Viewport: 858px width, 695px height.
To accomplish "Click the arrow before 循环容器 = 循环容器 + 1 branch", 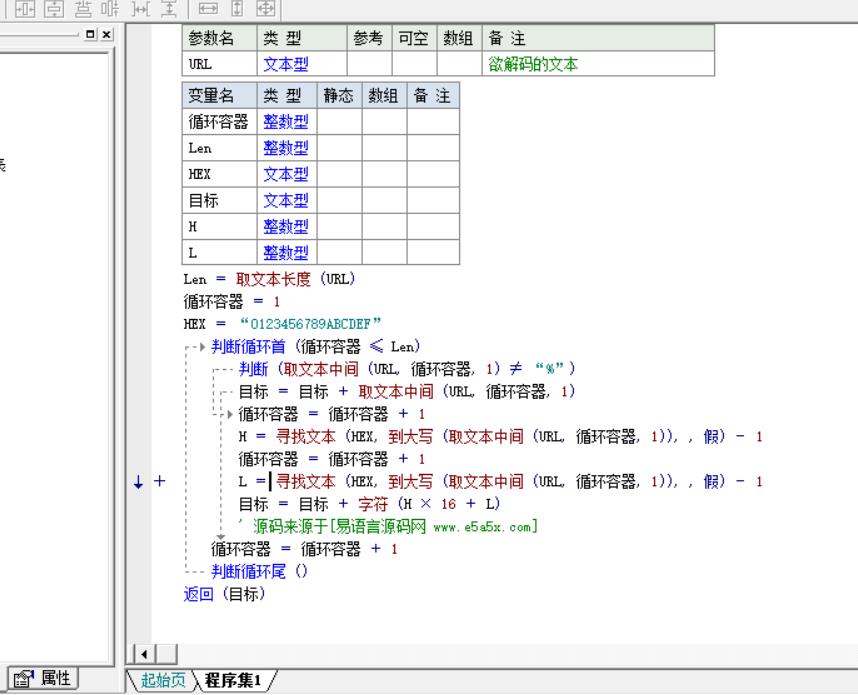I will (x=230, y=414).
